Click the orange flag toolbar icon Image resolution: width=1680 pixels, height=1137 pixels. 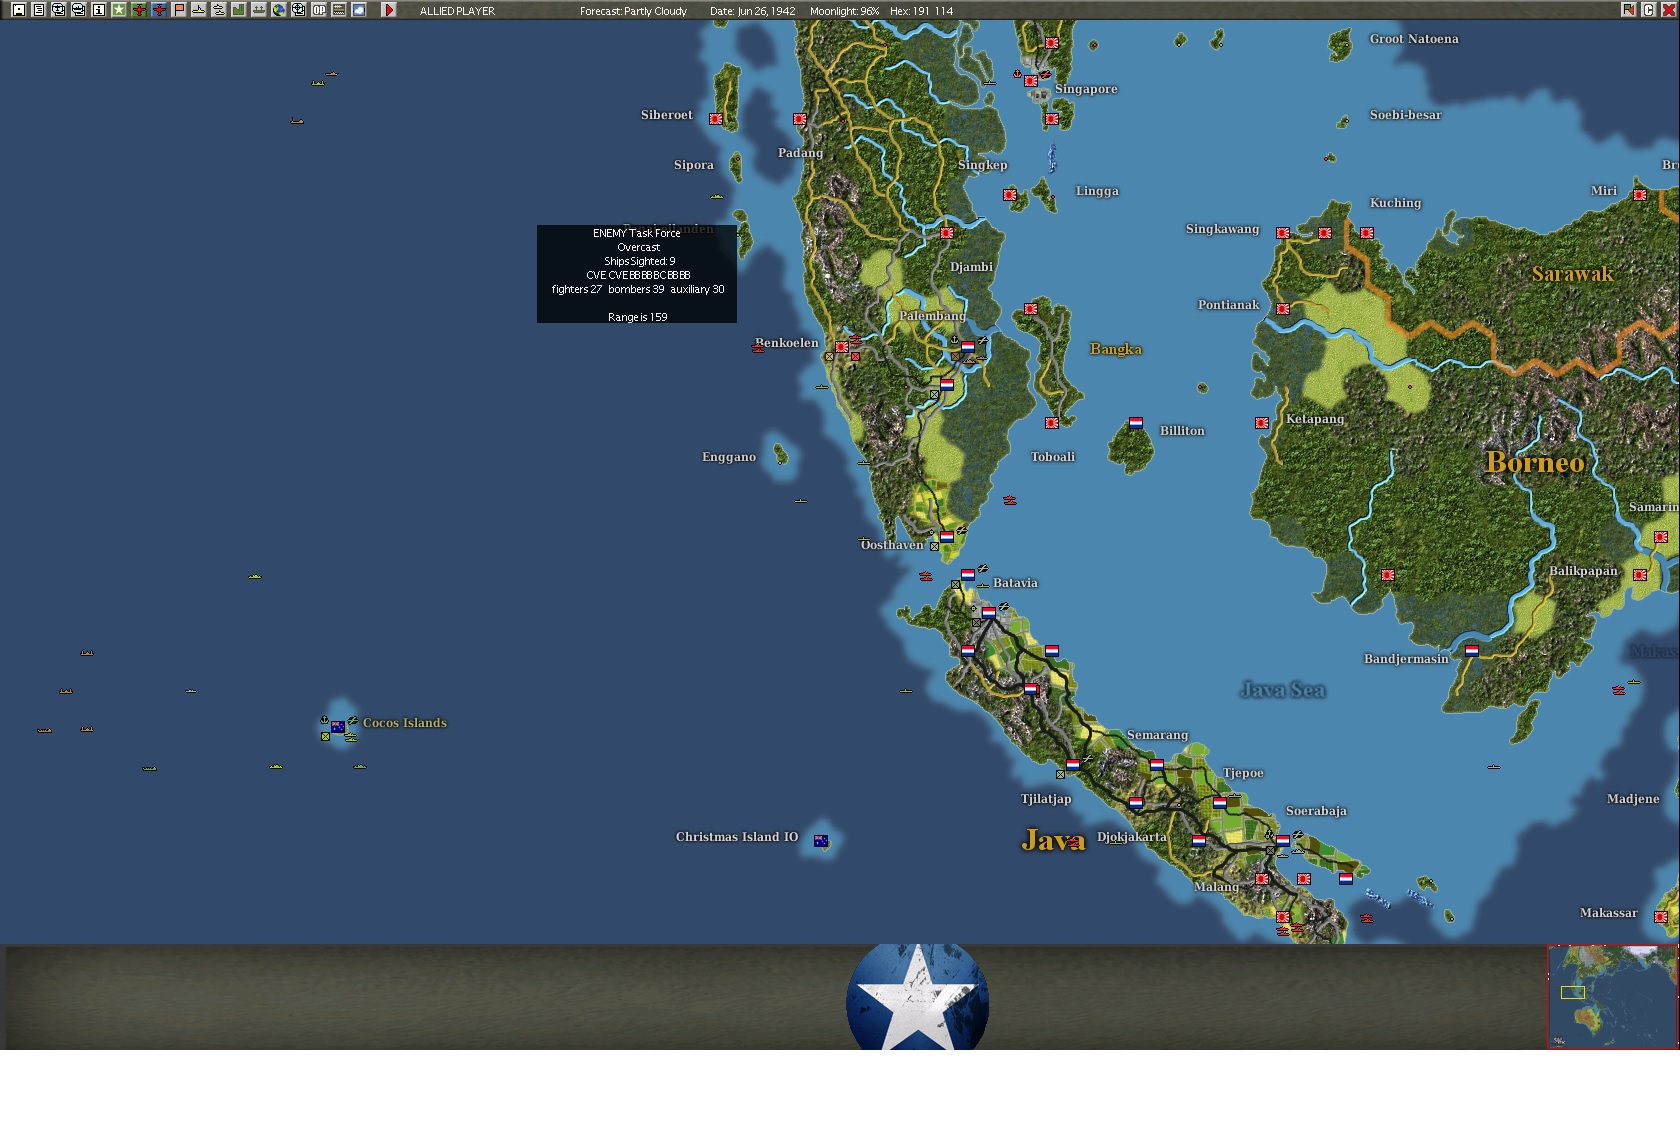[178, 10]
